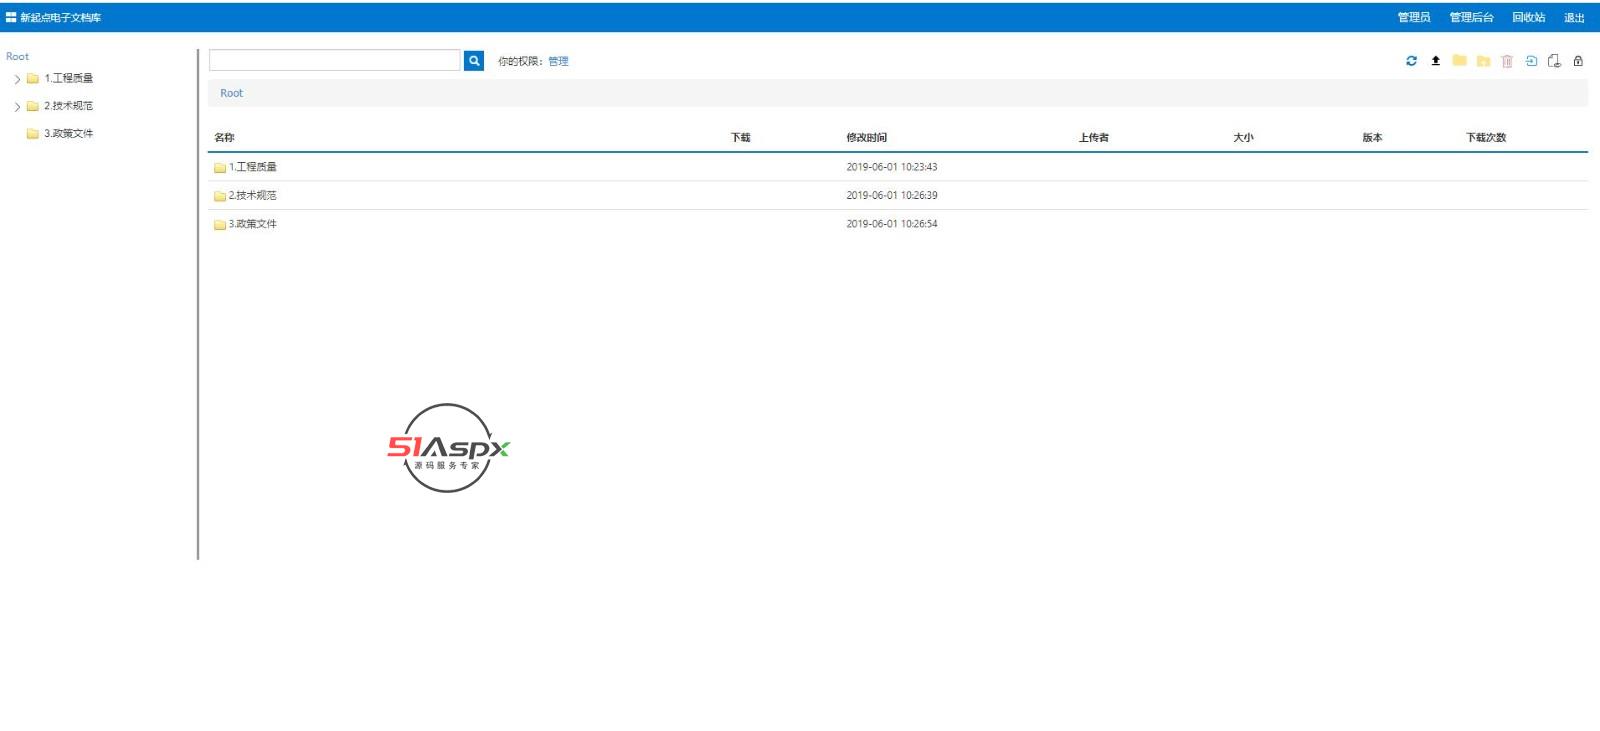Click the padlock permissions icon
The width and height of the screenshot is (1600, 731).
pos(1578,61)
